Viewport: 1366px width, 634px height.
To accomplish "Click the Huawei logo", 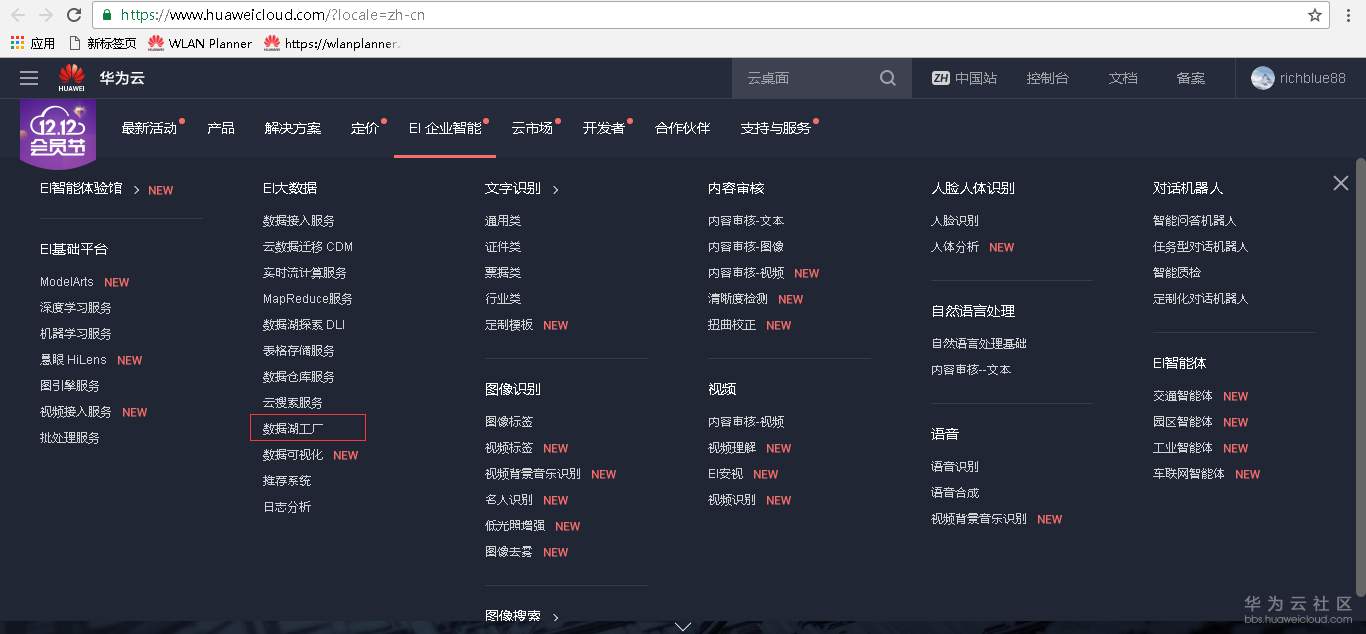I will pos(71,77).
